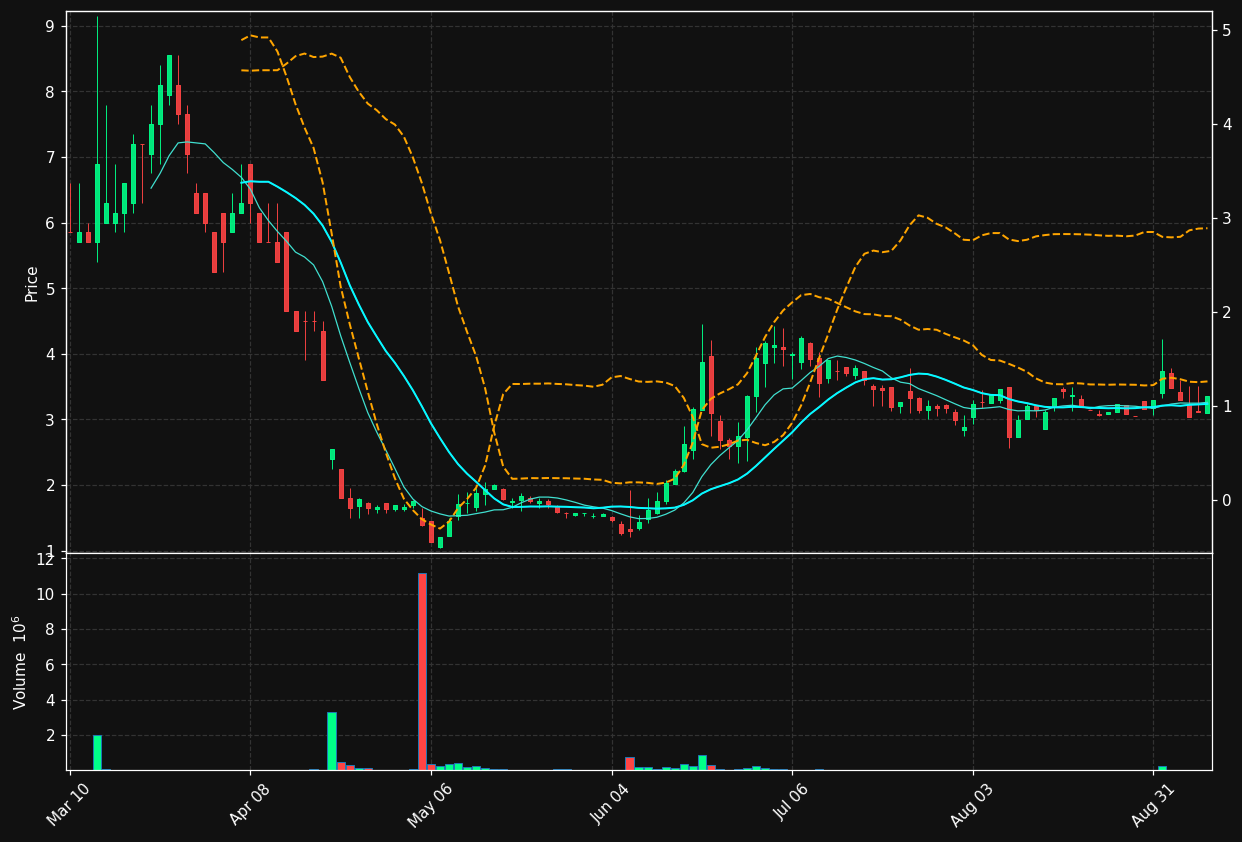Click price axis value 6

(50, 223)
